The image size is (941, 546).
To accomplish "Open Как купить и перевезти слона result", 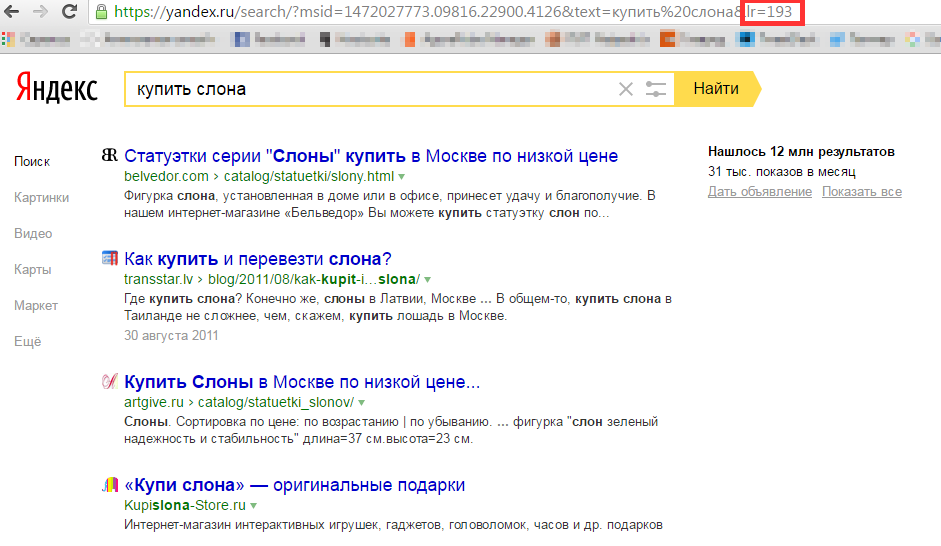I will pos(257,259).
